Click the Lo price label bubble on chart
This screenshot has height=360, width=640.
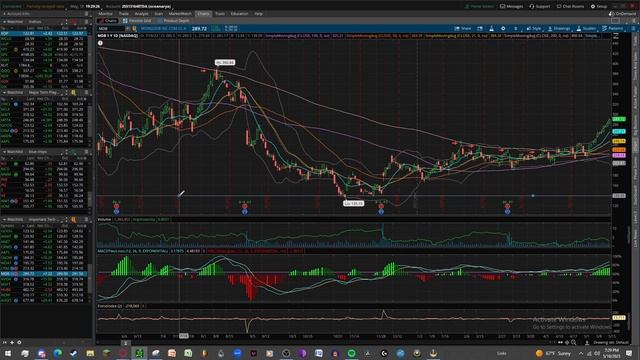click(353, 203)
